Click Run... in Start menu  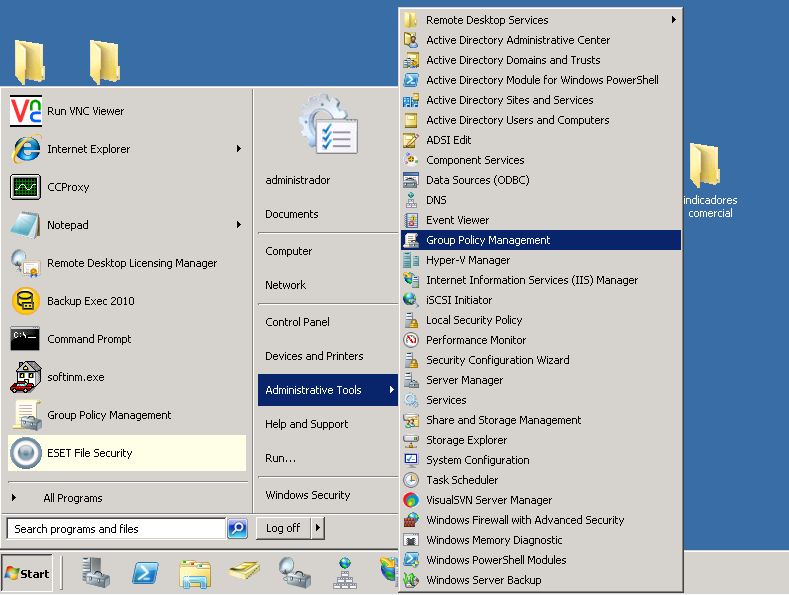[x=328, y=458]
